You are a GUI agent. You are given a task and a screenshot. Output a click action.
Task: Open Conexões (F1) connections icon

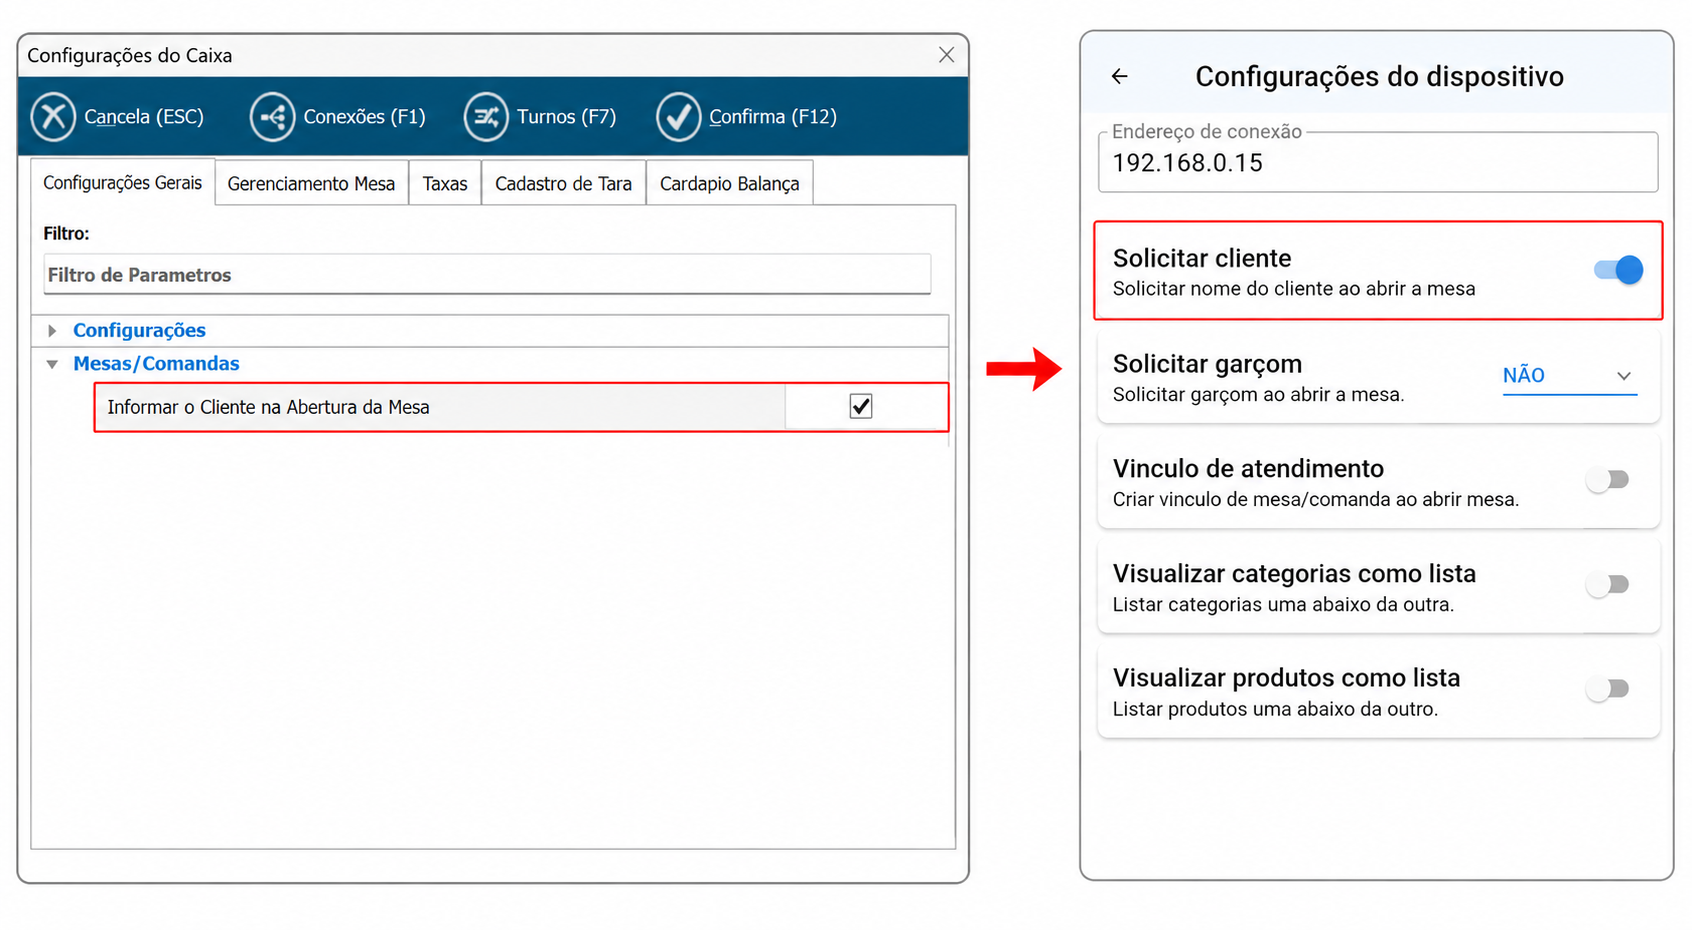click(272, 117)
